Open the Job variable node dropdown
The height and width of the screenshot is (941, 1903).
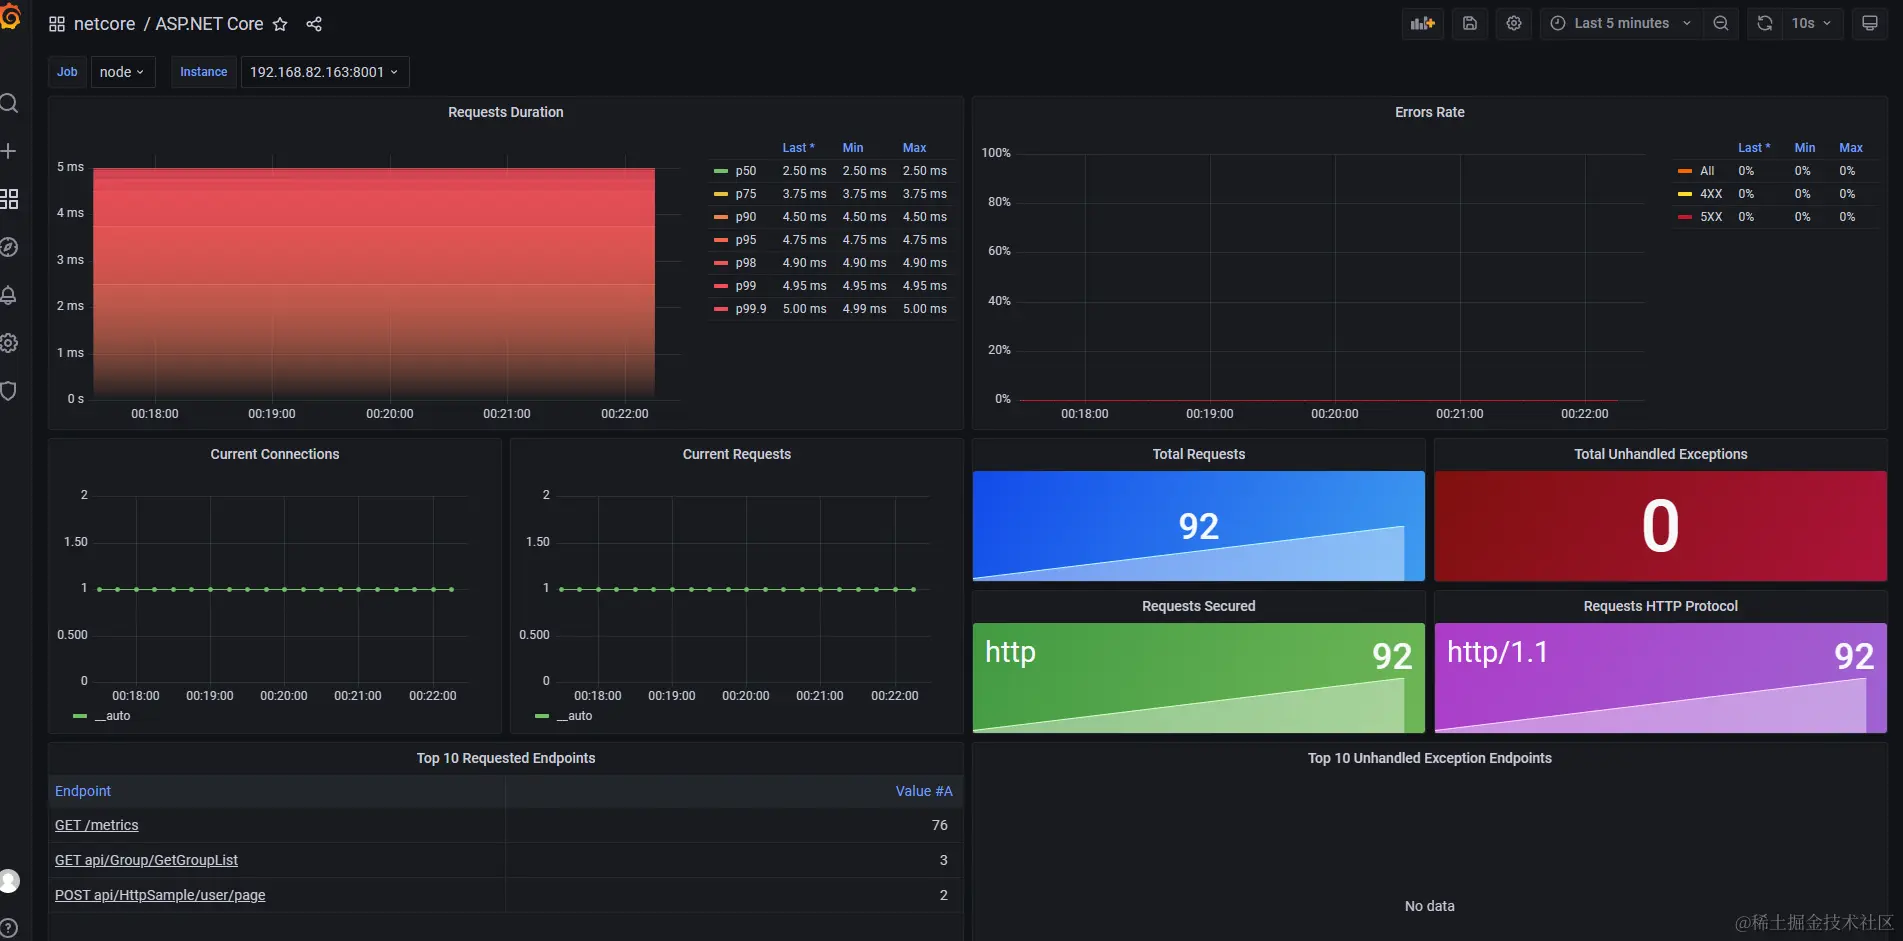tap(123, 72)
